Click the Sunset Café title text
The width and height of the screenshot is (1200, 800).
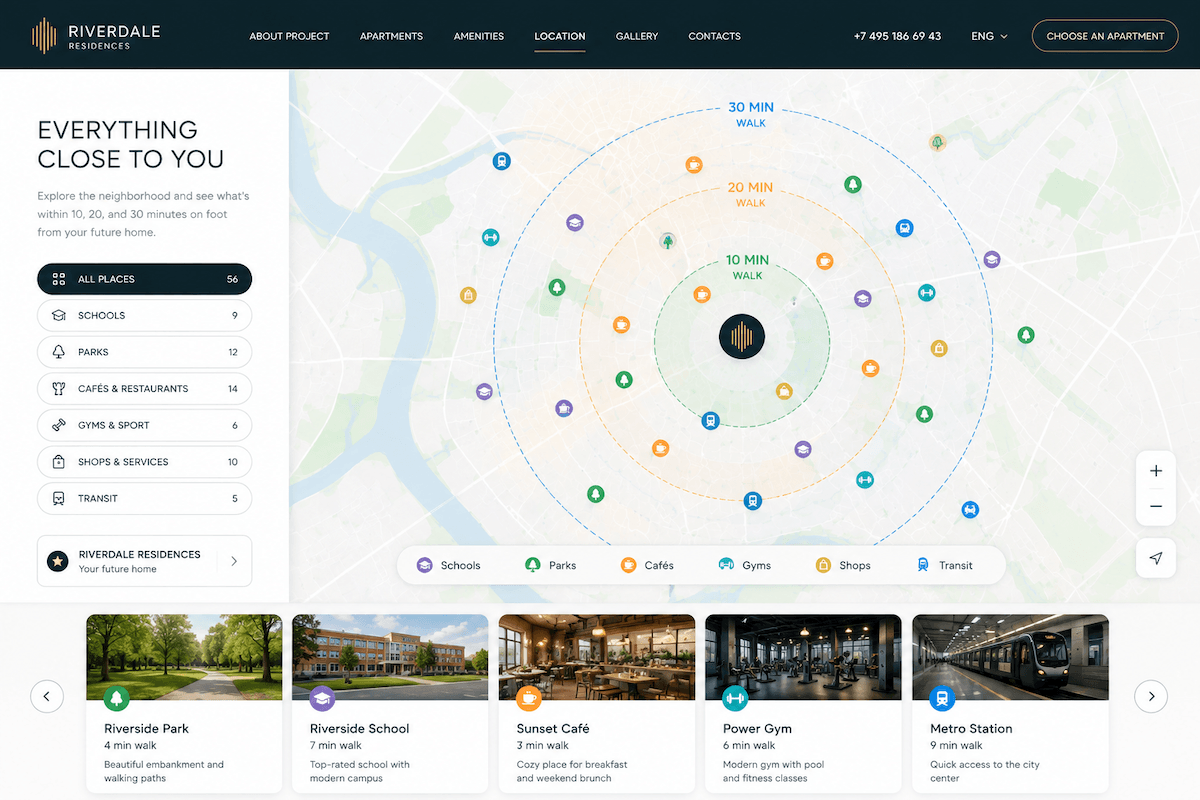coord(553,729)
